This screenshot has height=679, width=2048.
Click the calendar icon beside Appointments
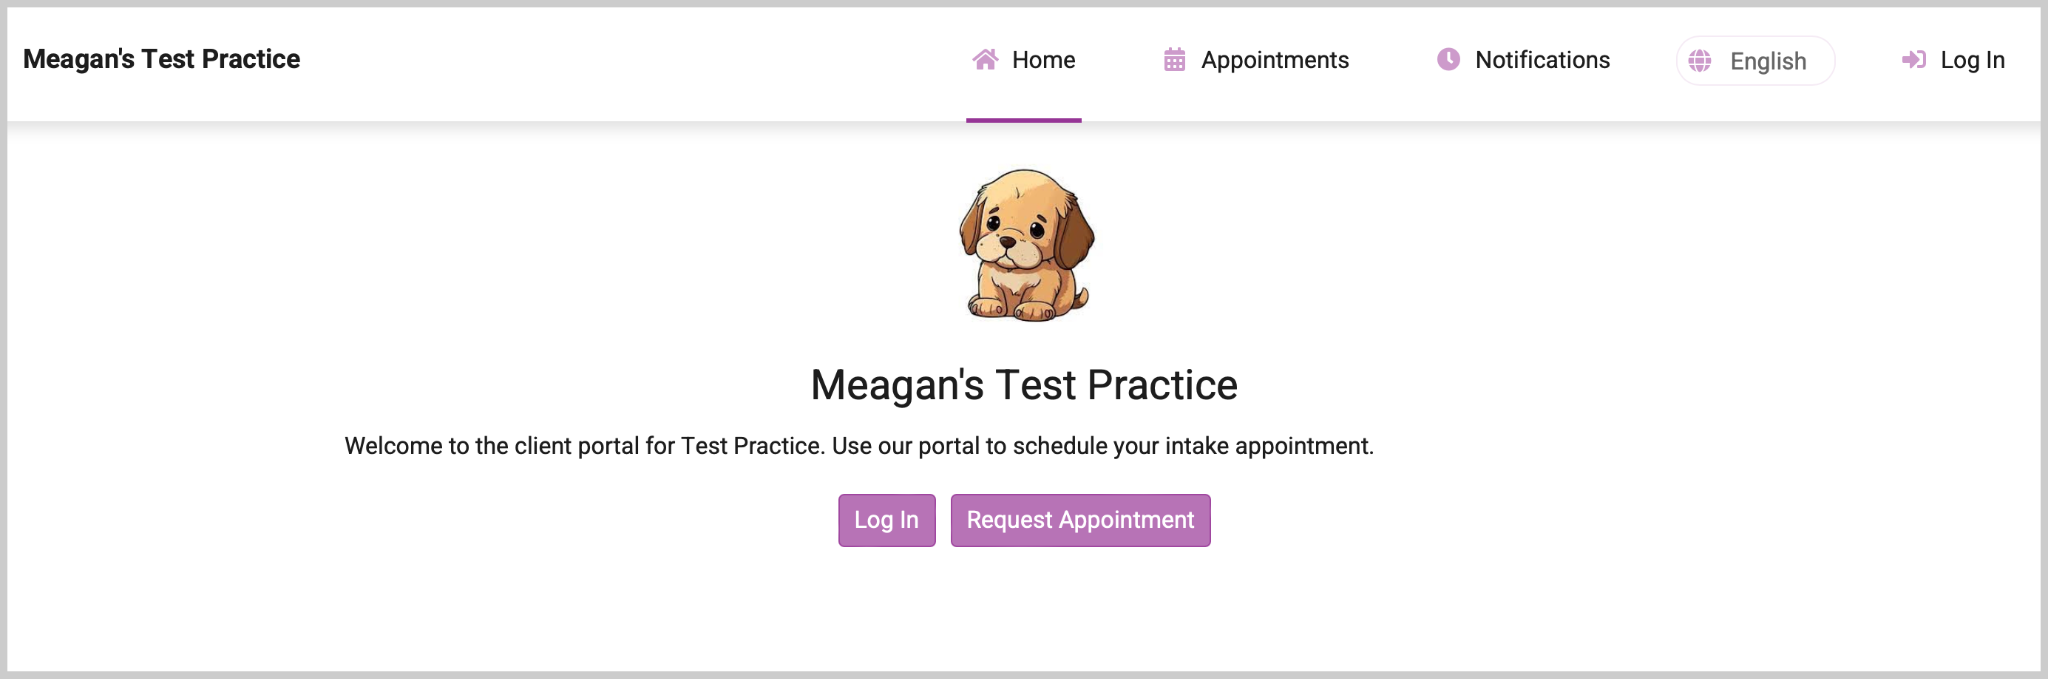click(1174, 60)
